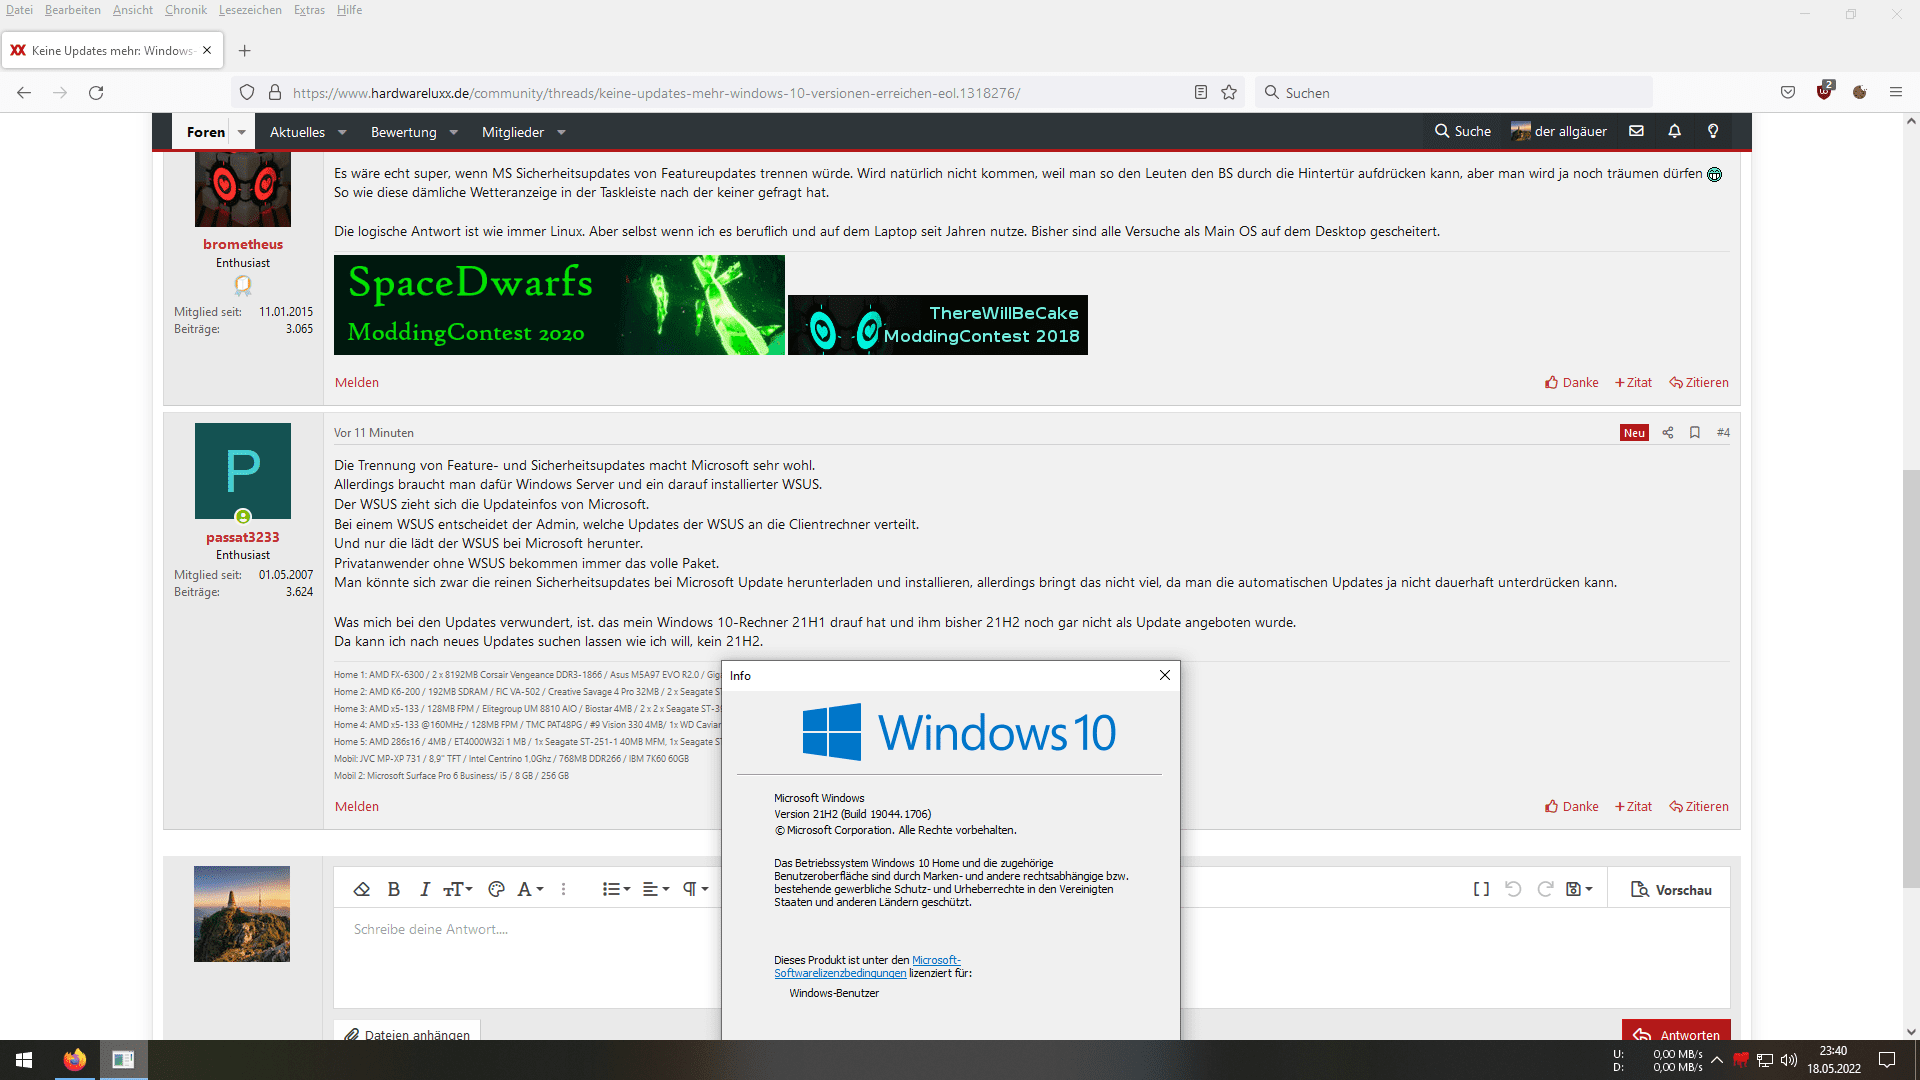Click Melden on passat3233's post
This screenshot has width=1920, height=1080.
(x=357, y=806)
